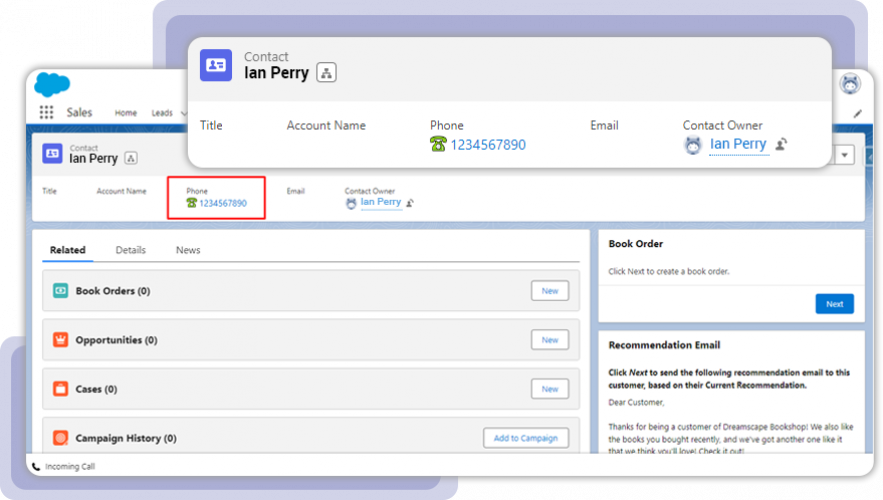The height and width of the screenshot is (500, 883).
Task: Click New in the Opportunities list
Action: [550, 340]
